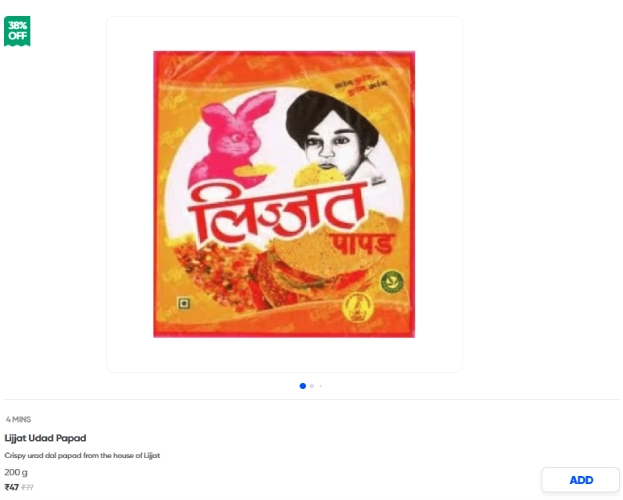Click the green vegetarian square mark
623x500 pixels.
point(183,304)
